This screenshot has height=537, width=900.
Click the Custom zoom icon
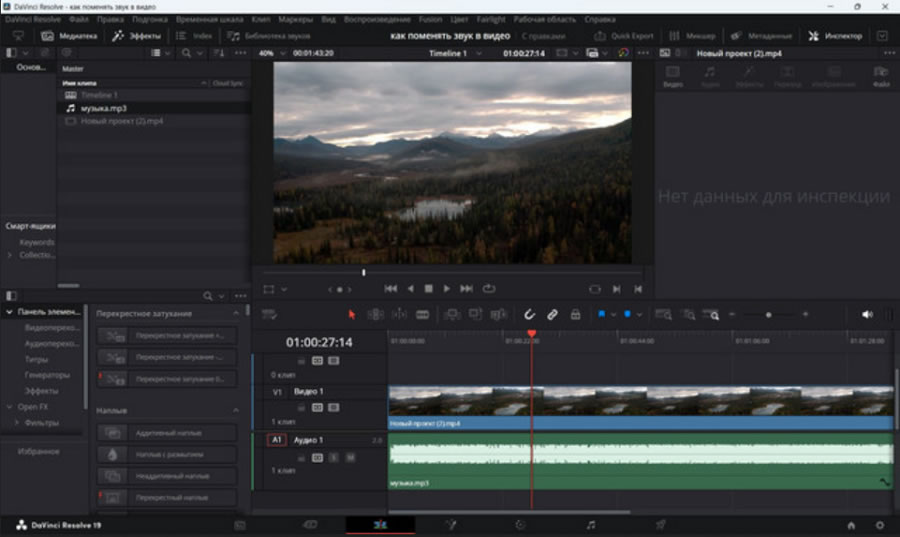click(711, 314)
